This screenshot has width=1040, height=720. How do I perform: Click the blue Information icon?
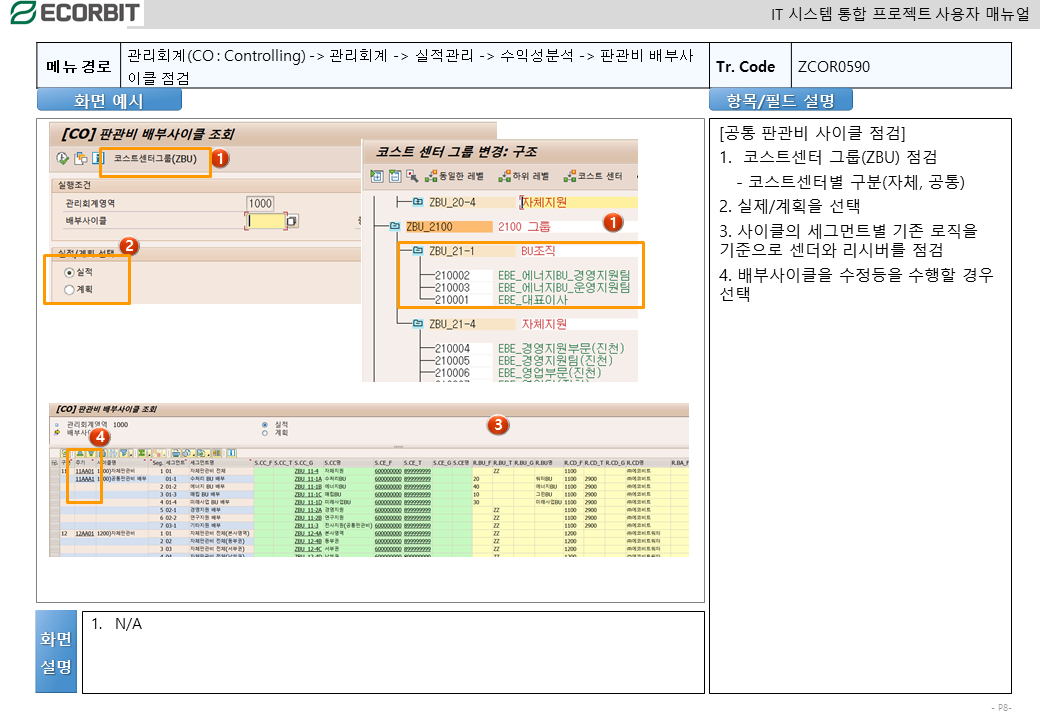(98, 158)
